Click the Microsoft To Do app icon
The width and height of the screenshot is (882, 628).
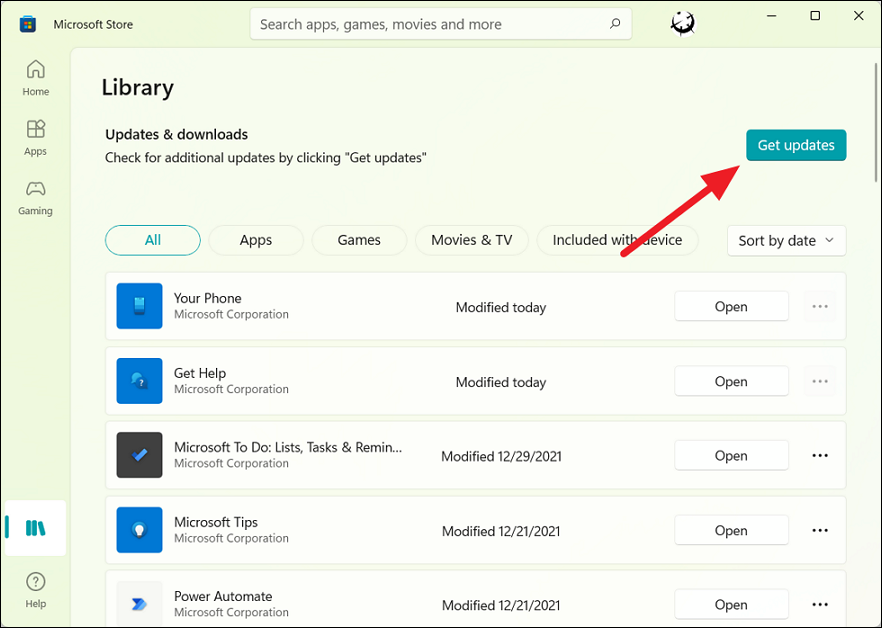[x=140, y=455]
